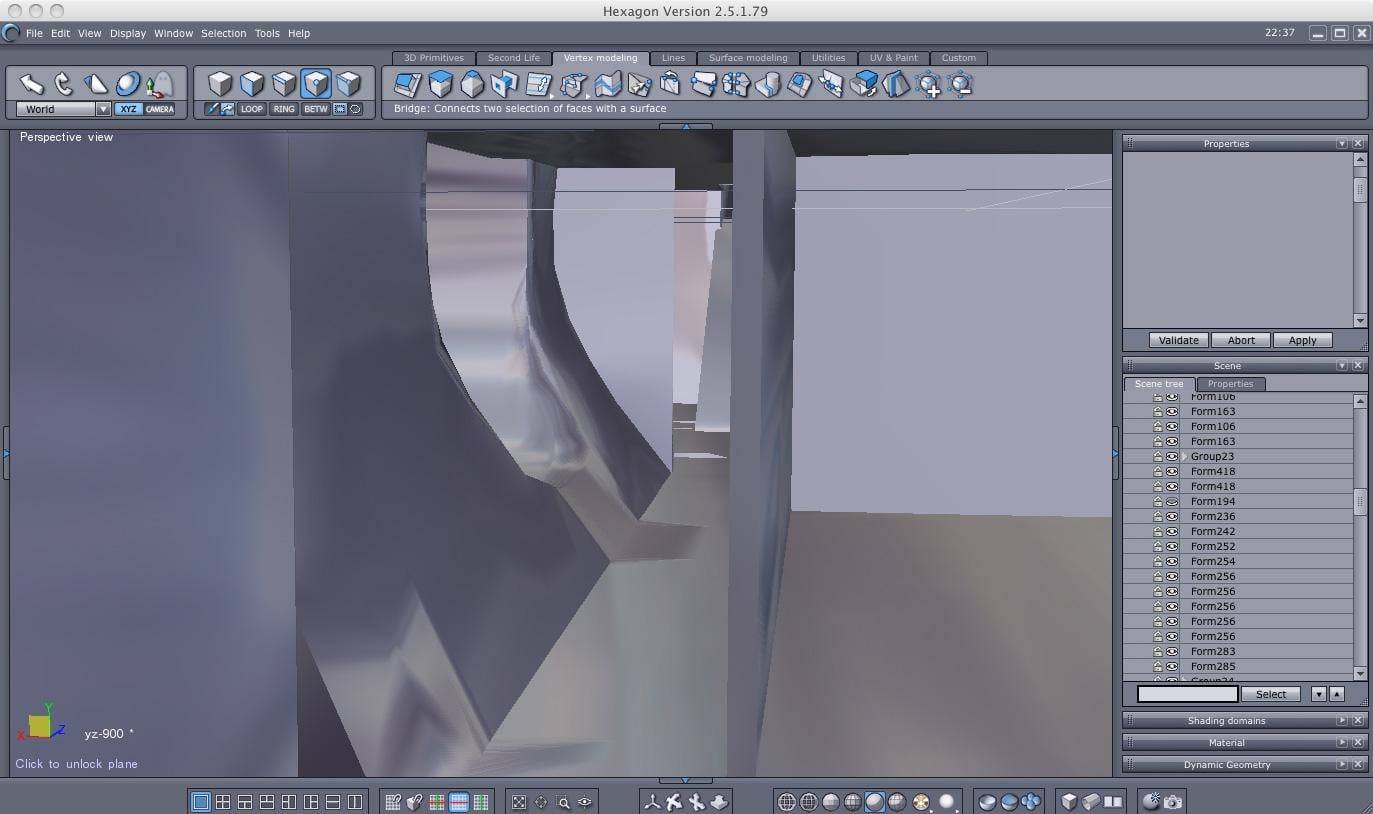Viewport: 1373px width, 814px height.
Task: Expand the Shading domains panel
Action: pyautogui.click(x=1342, y=720)
